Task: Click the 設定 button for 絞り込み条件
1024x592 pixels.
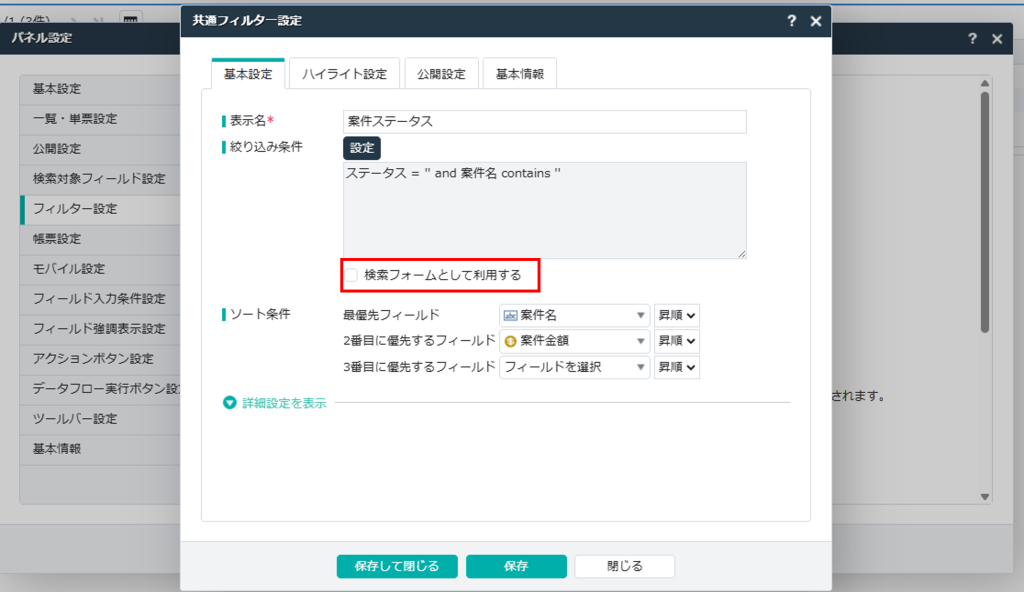Action: (x=361, y=148)
